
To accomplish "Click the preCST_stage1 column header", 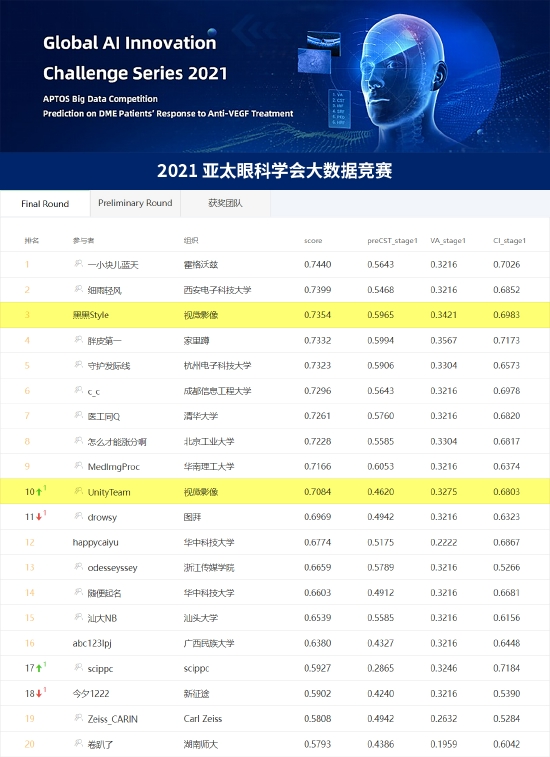I will coord(392,240).
